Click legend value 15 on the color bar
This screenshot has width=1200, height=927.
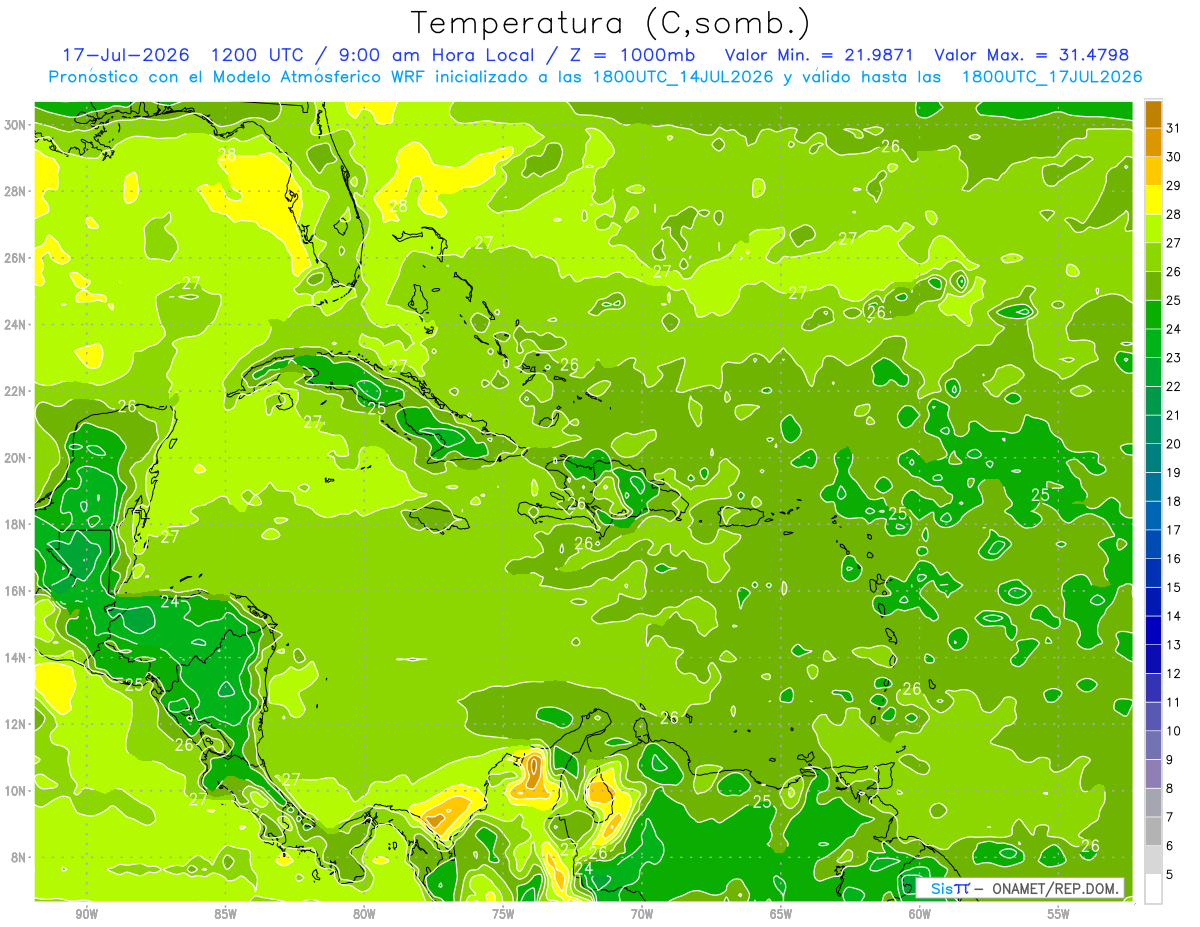(x=1173, y=587)
